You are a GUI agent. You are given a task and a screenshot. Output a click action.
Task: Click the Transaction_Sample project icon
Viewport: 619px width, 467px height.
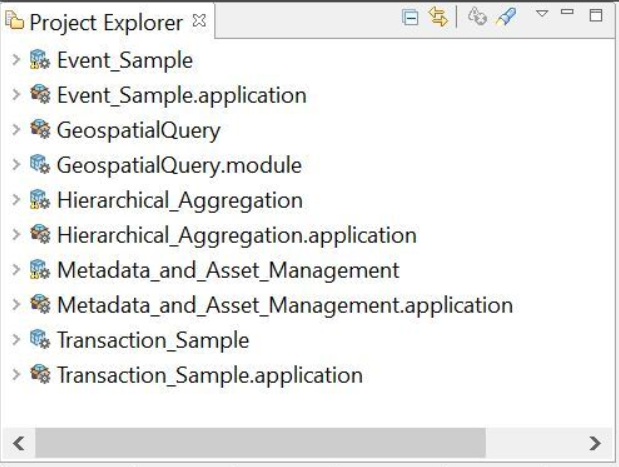(40, 341)
